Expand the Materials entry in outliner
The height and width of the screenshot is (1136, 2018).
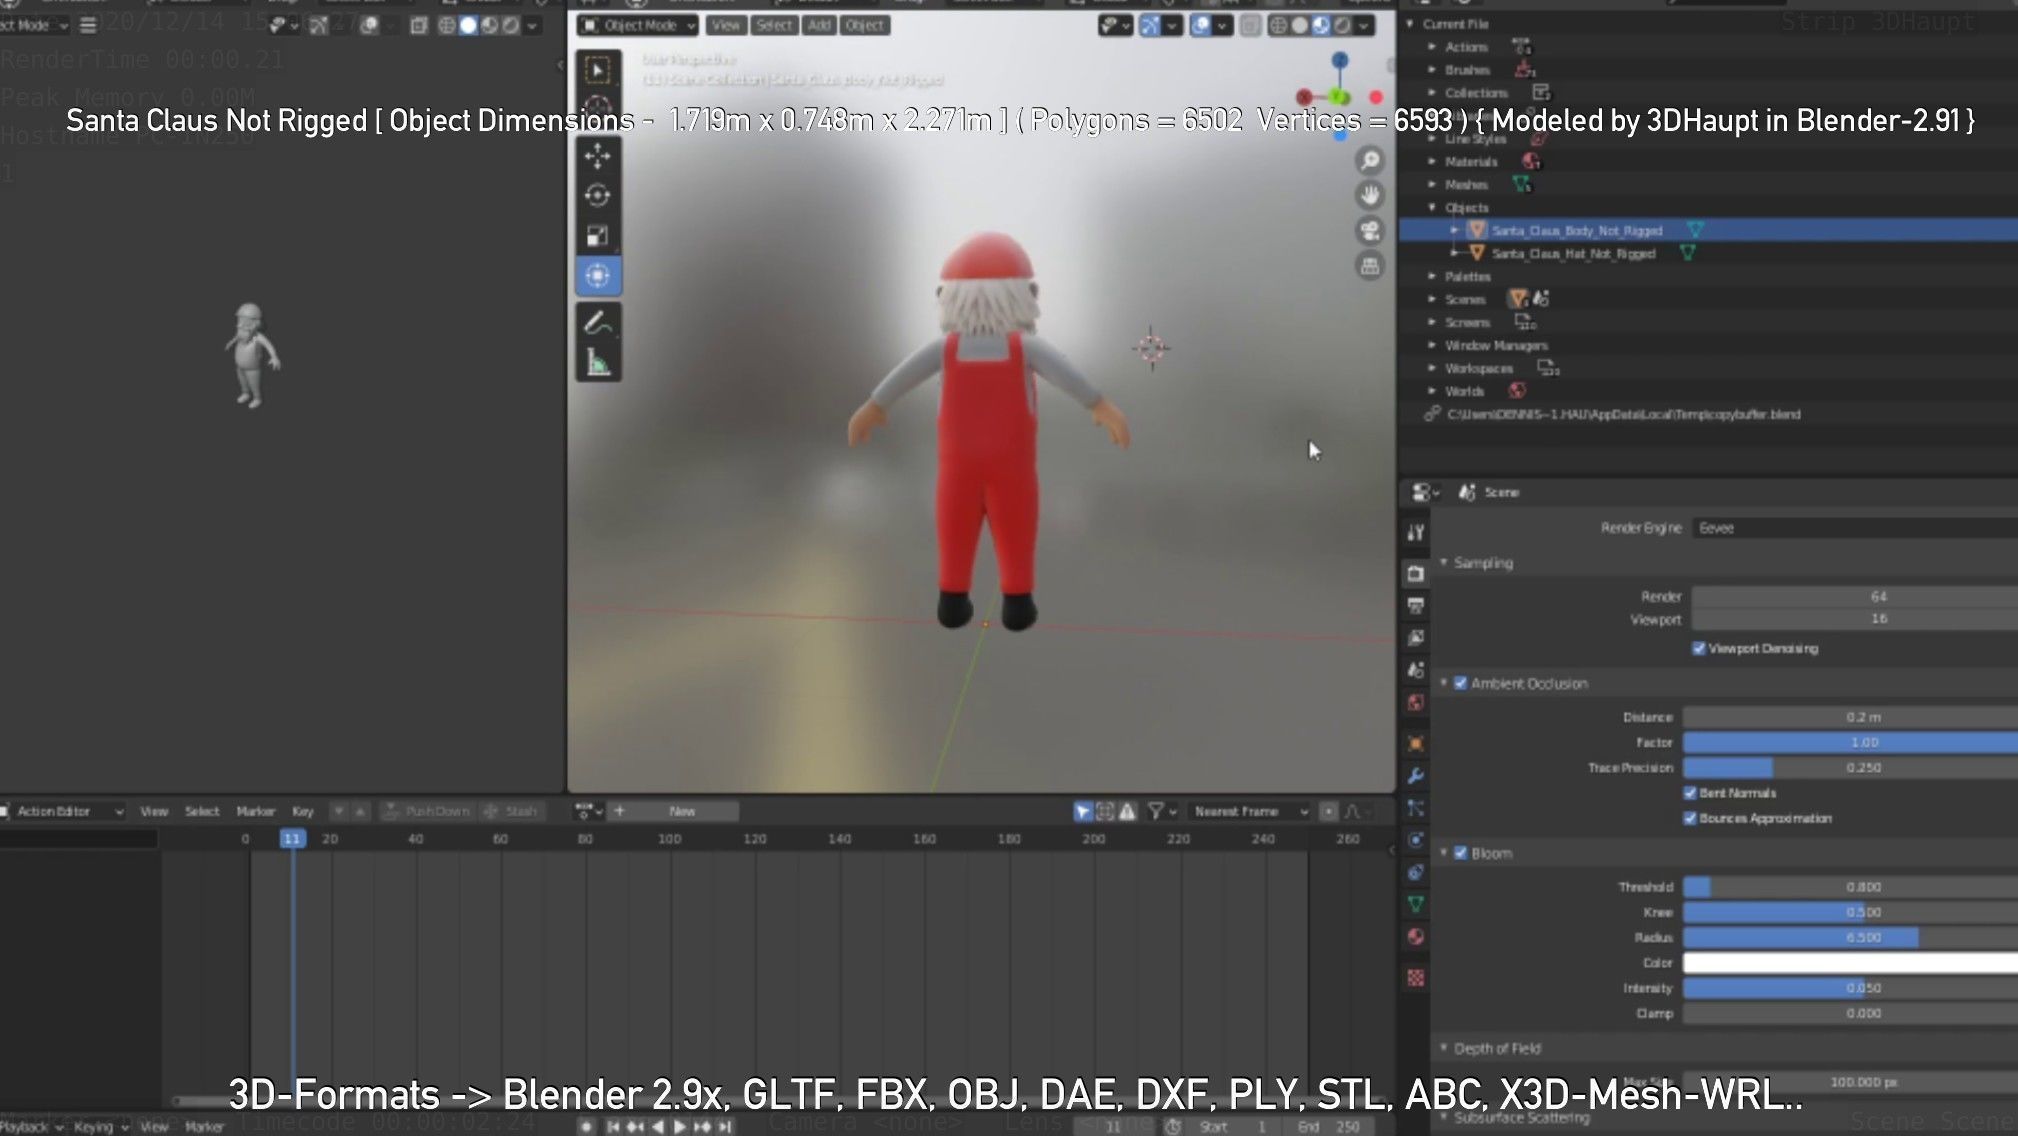coord(1432,161)
